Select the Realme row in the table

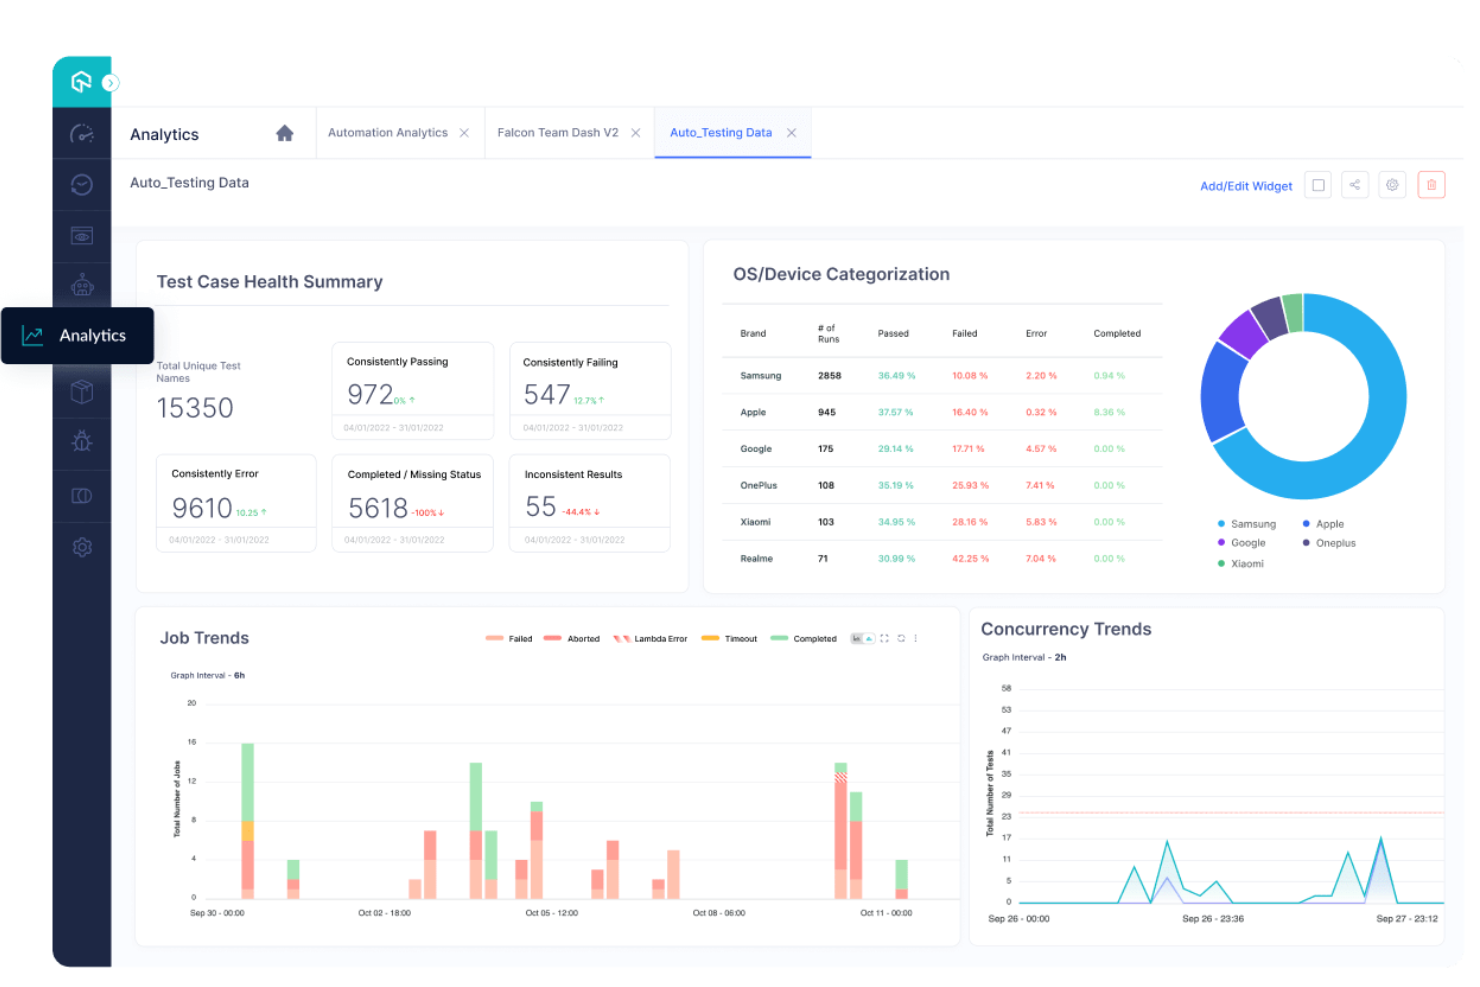tap(943, 559)
